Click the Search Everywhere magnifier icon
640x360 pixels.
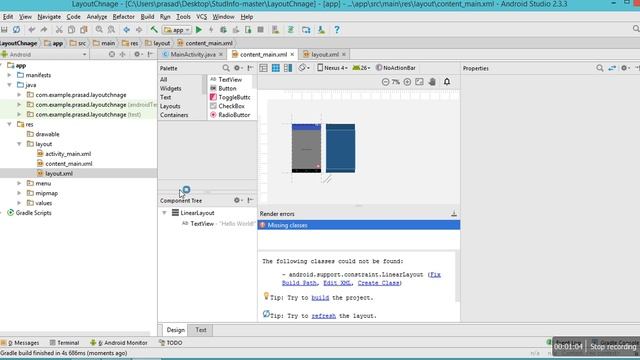coord(636,29)
